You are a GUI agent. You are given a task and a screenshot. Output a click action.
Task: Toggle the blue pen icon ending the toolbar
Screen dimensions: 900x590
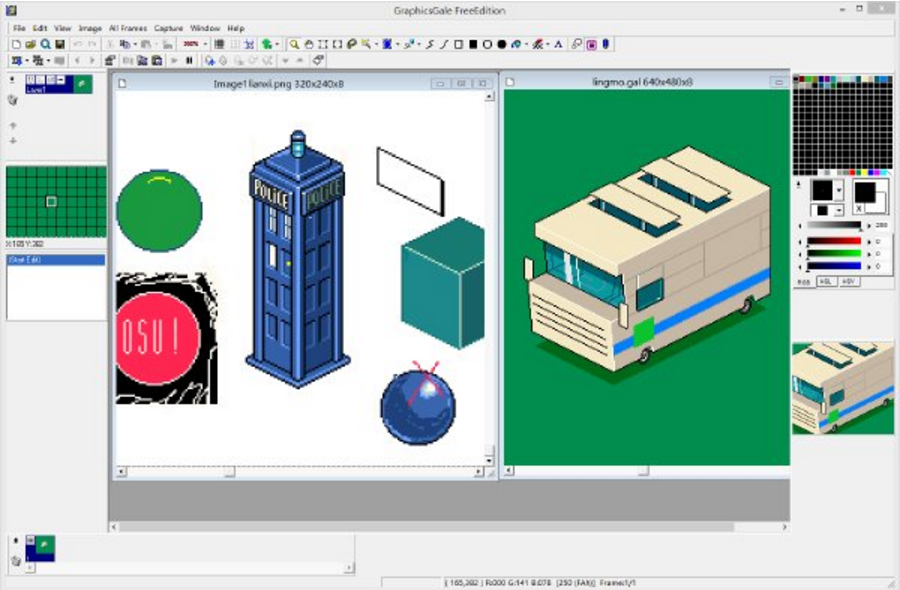[x=606, y=44]
